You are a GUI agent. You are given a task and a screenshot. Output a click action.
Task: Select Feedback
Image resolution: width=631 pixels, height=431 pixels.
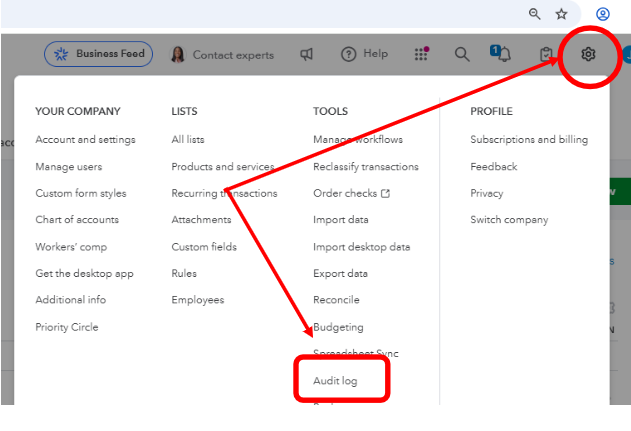tap(494, 167)
